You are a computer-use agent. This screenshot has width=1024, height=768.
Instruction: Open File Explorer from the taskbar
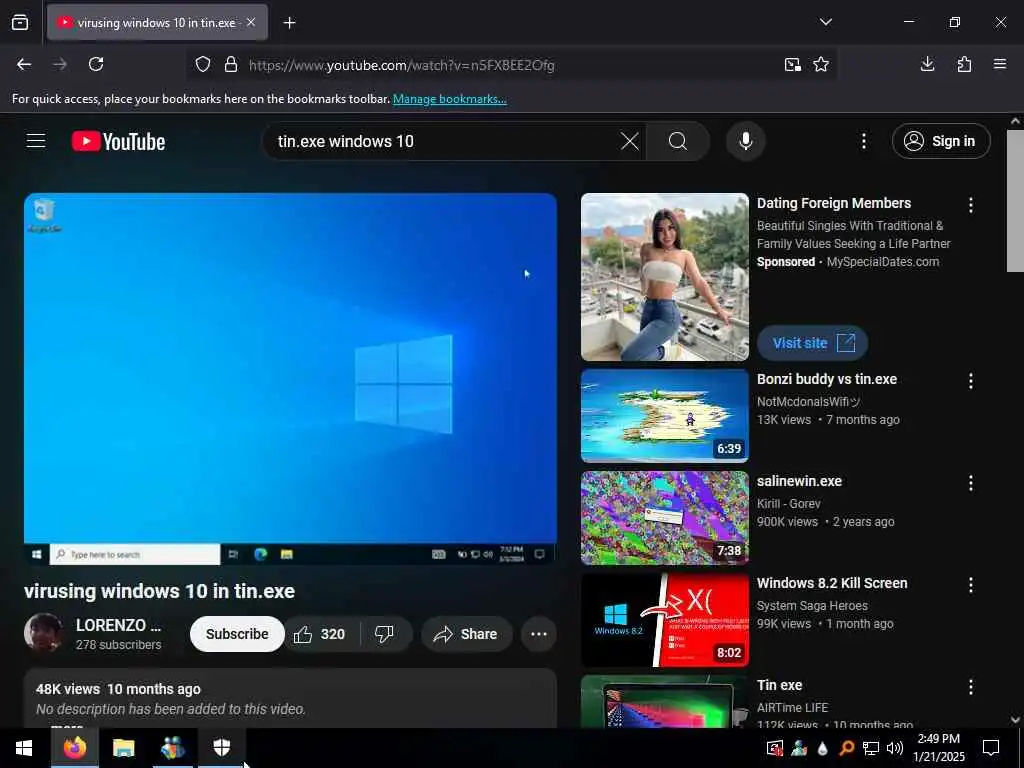pos(123,748)
